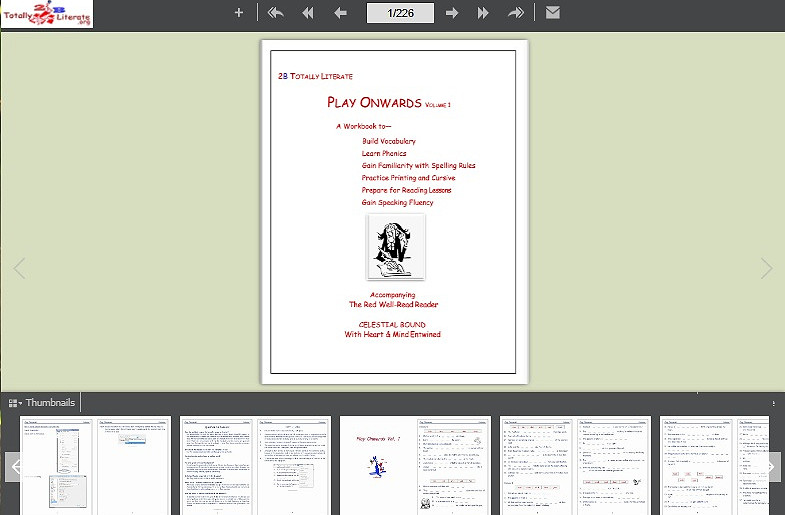Open fifth partially visible thumbnail spread
This screenshot has height=515, width=785.
[714, 465]
